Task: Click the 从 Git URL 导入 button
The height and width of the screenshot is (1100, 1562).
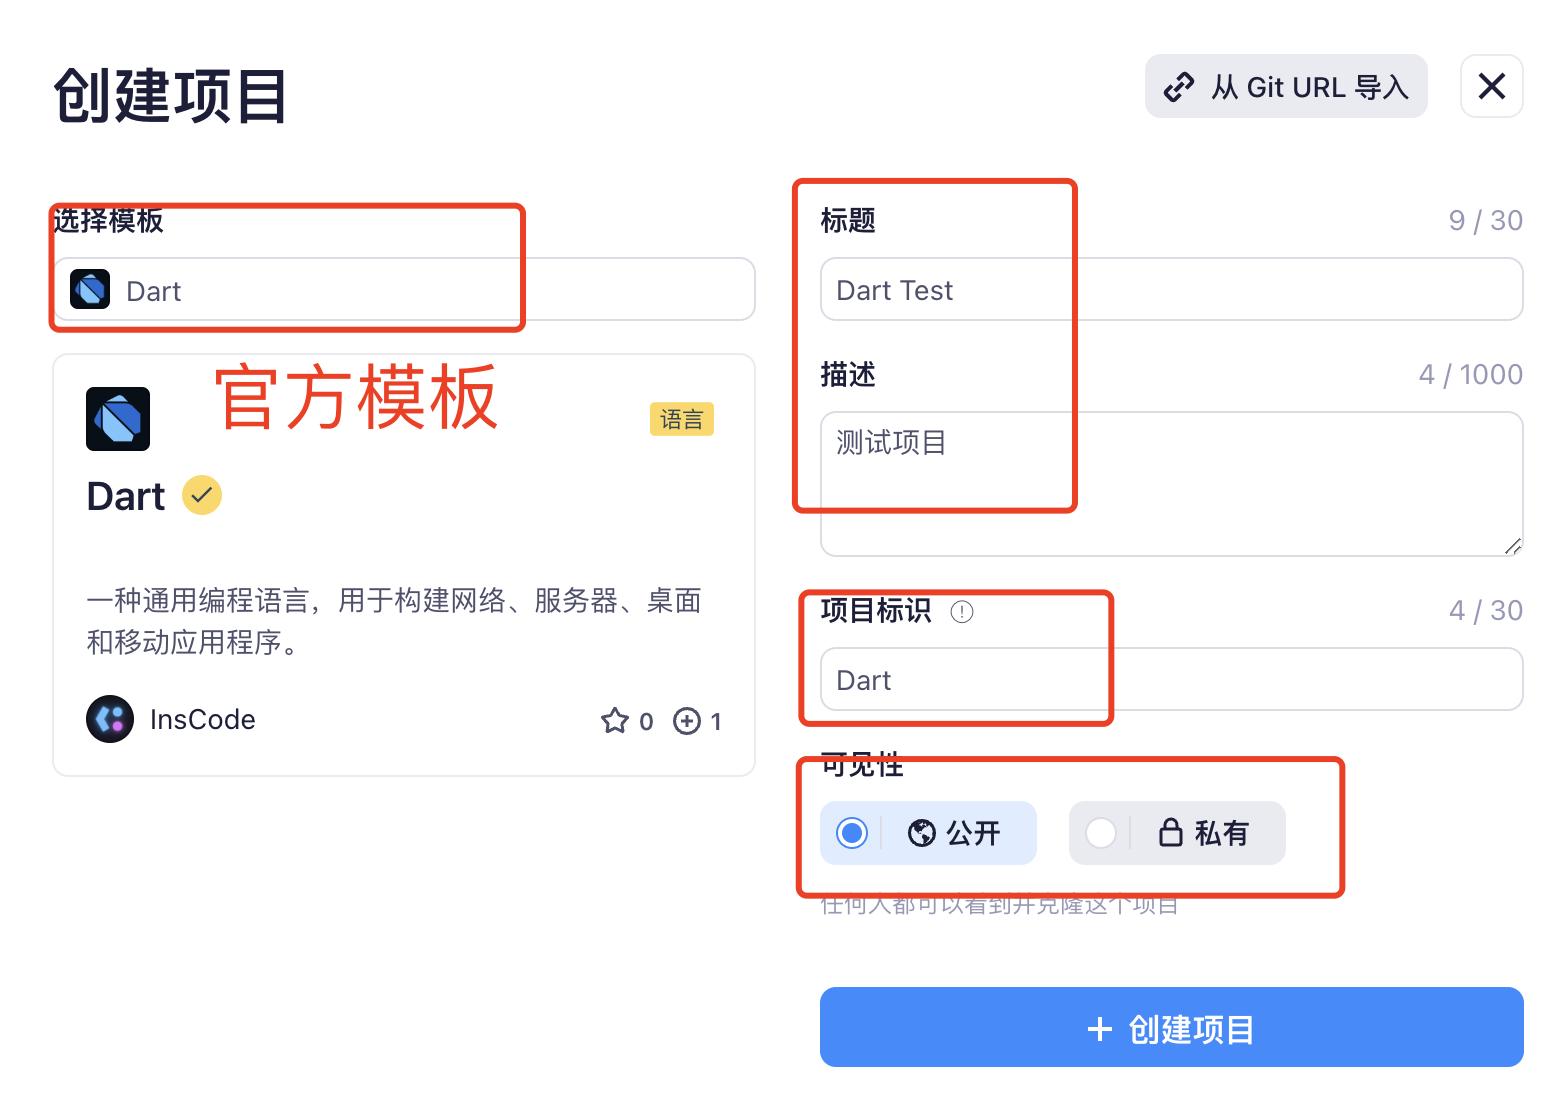Action: [1286, 87]
